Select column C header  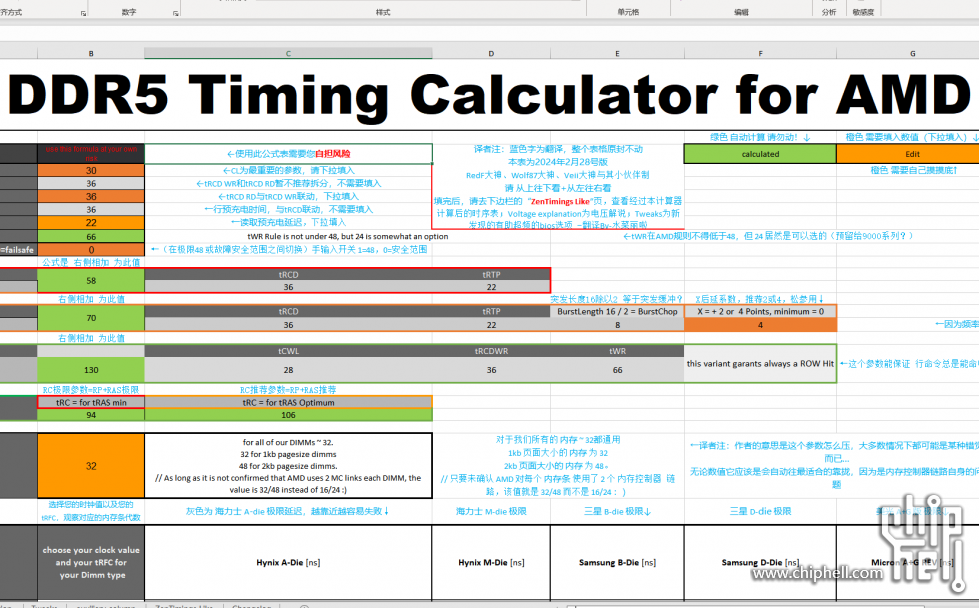tap(288, 54)
